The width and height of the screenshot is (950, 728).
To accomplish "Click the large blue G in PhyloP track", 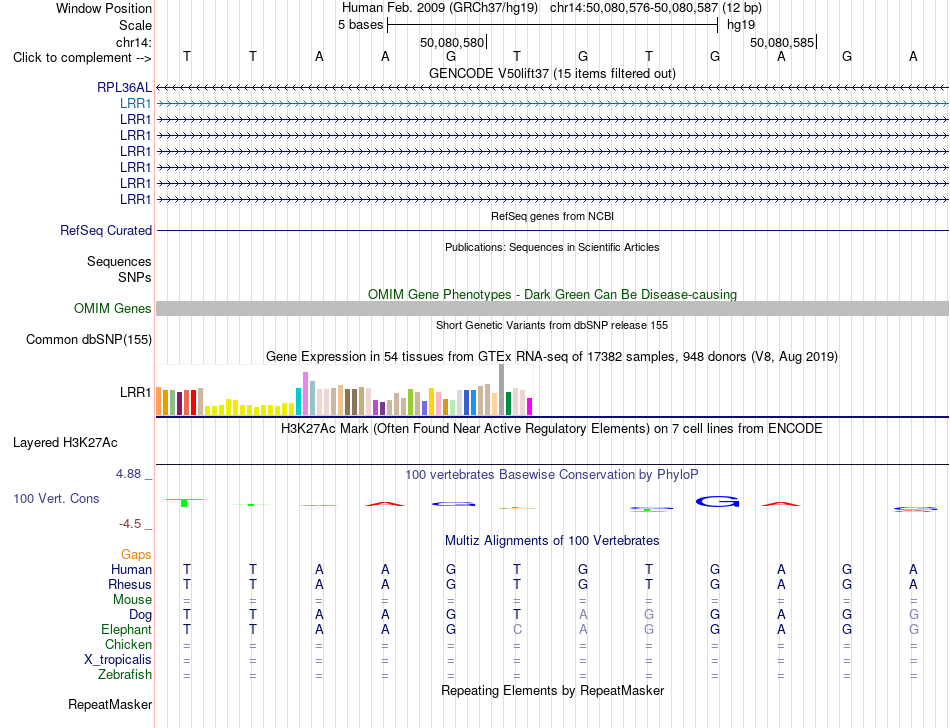I will pyautogui.click(x=717, y=501).
